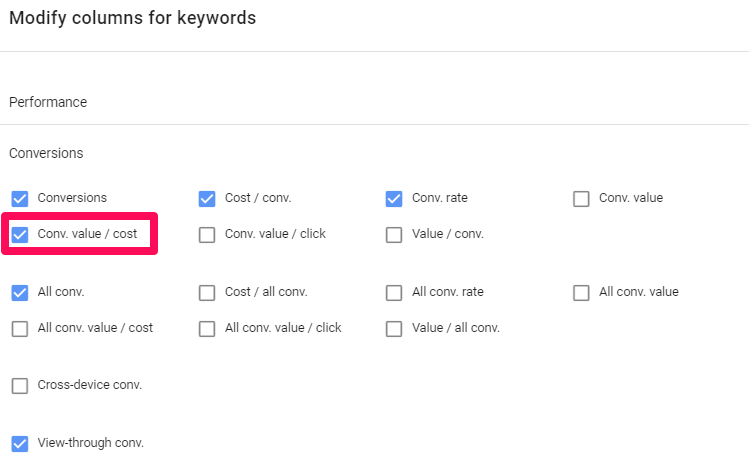Click the Modify columns for keywords title
The image size is (749, 460).
132,18
